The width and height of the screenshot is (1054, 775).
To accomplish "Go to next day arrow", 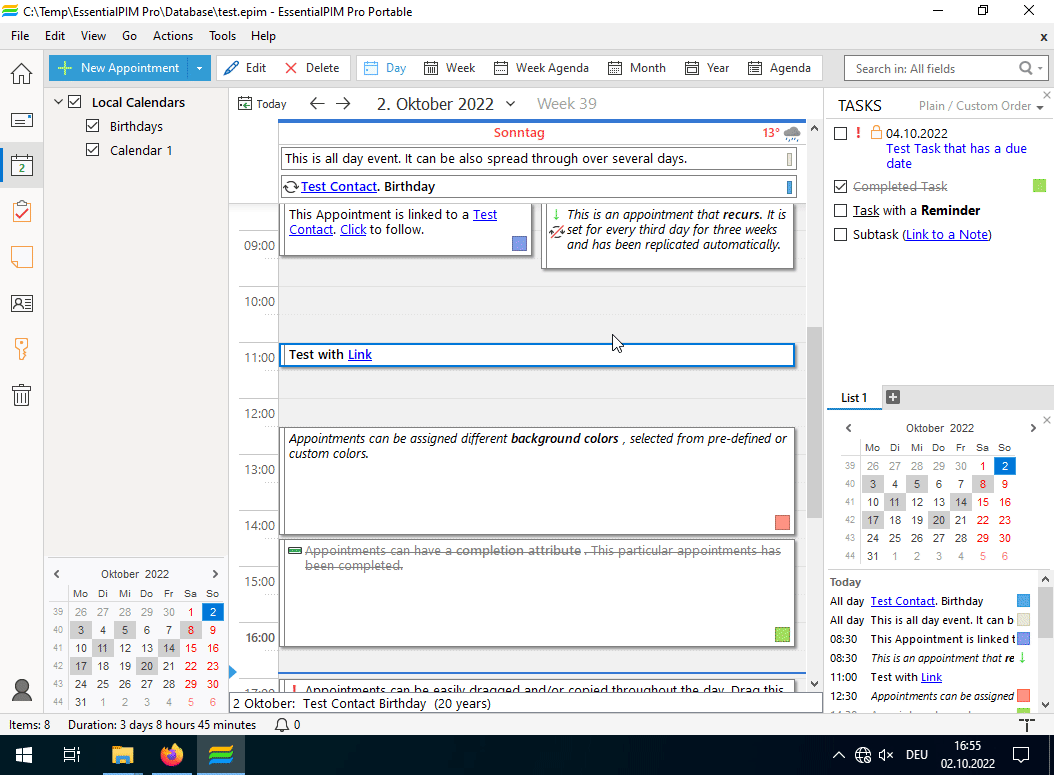I will coord(343,104).
